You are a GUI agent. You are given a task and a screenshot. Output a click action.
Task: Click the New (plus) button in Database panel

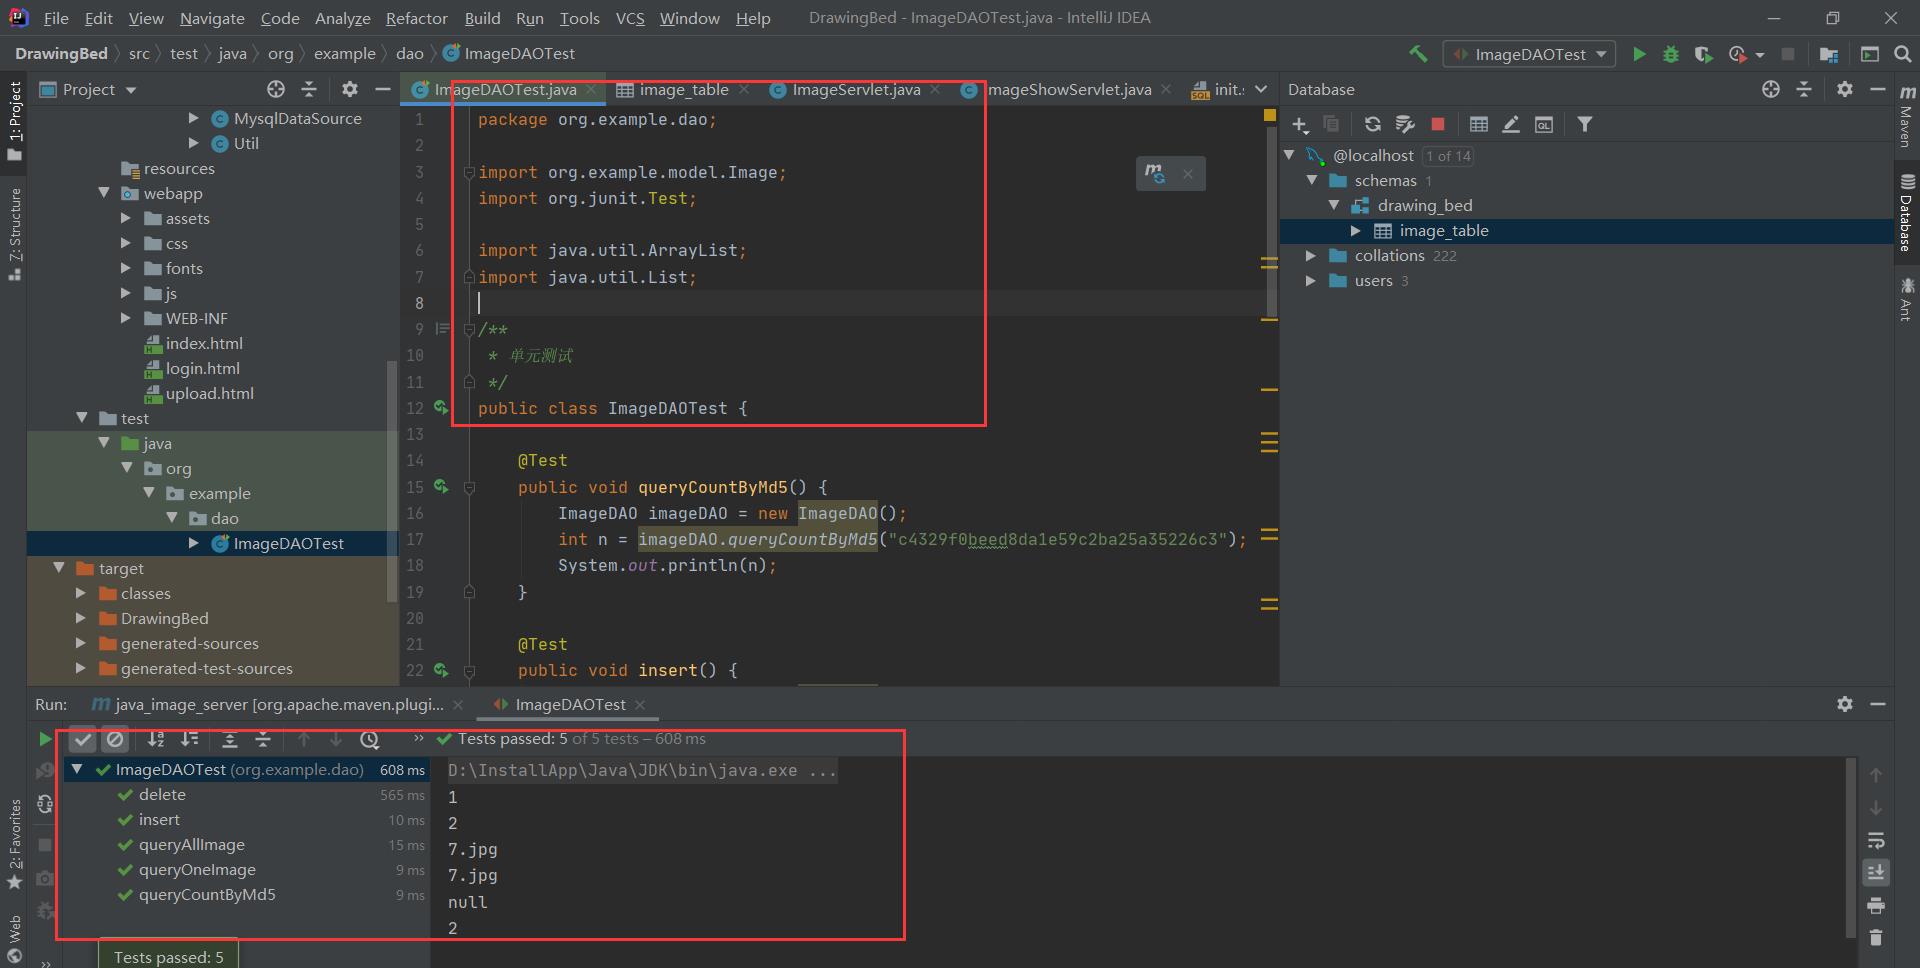tap(1300, 124)
